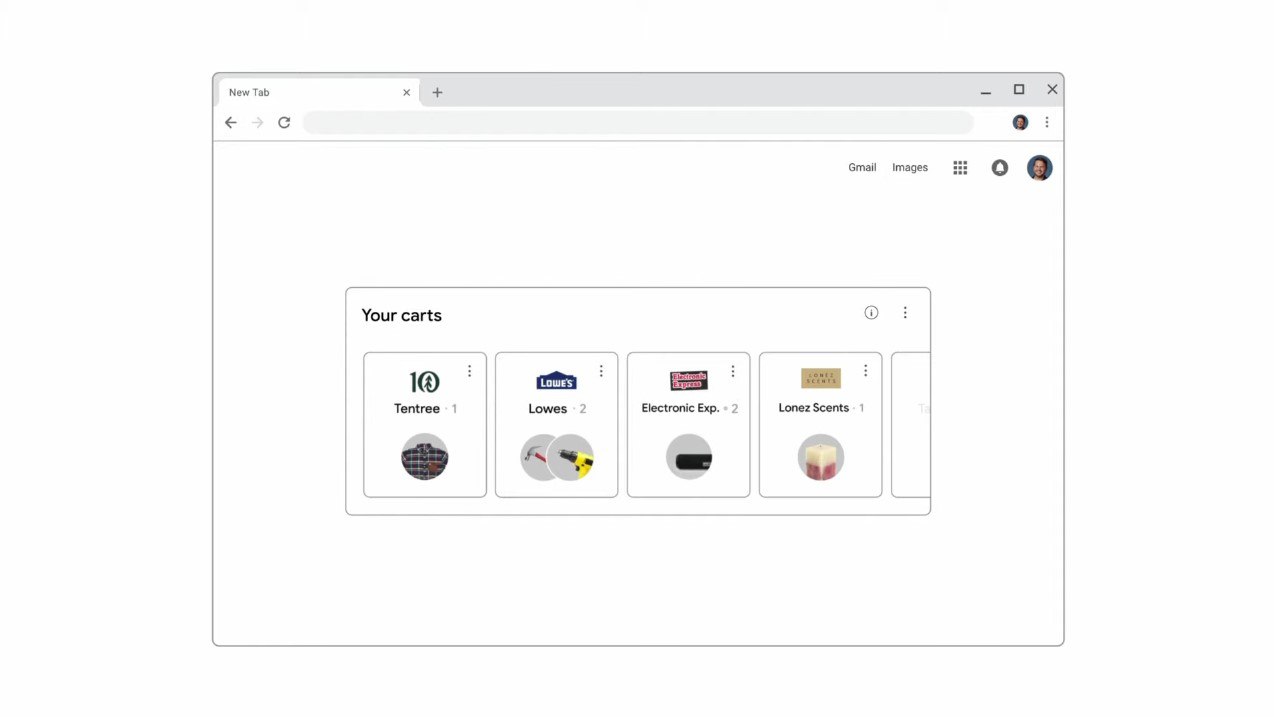Open the Lonez Scents candle thumbnail
Viewport: 1274px width, 717px height.
point(821,458)
